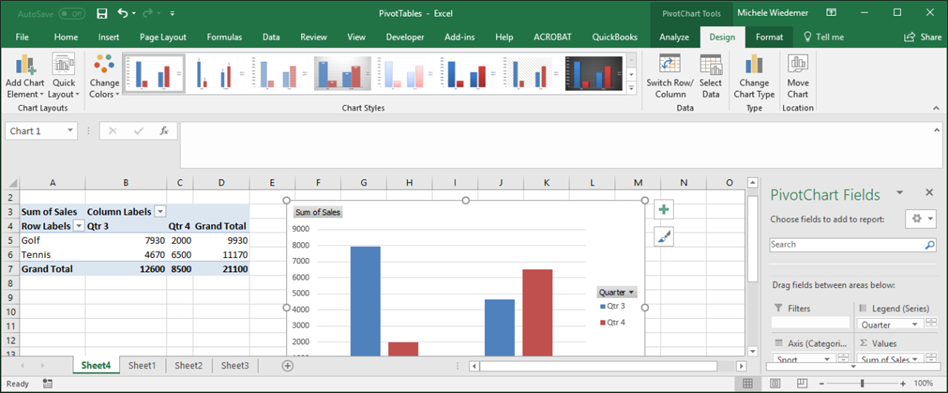Open Customize Quick Access Toolbar dropdown
The image size is (948, 393).
(172, 13)
